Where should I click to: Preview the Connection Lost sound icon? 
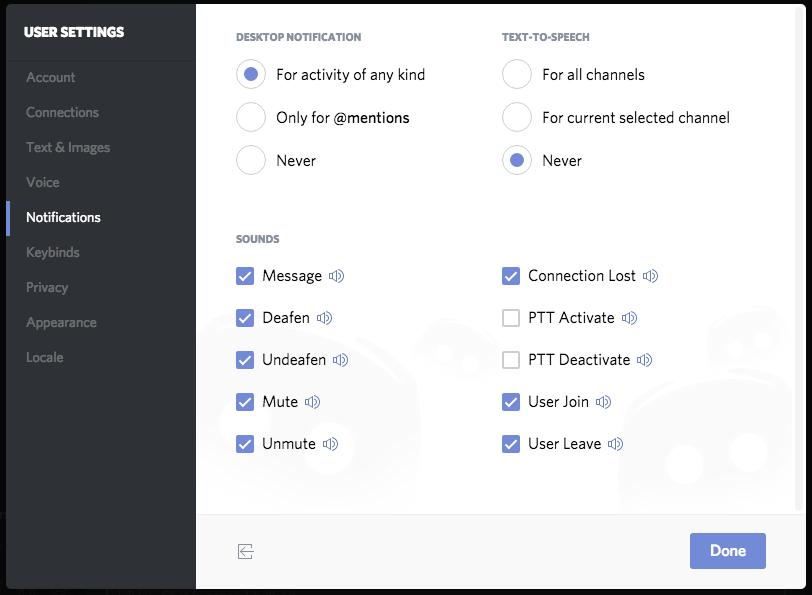click(x=650, y=276)
